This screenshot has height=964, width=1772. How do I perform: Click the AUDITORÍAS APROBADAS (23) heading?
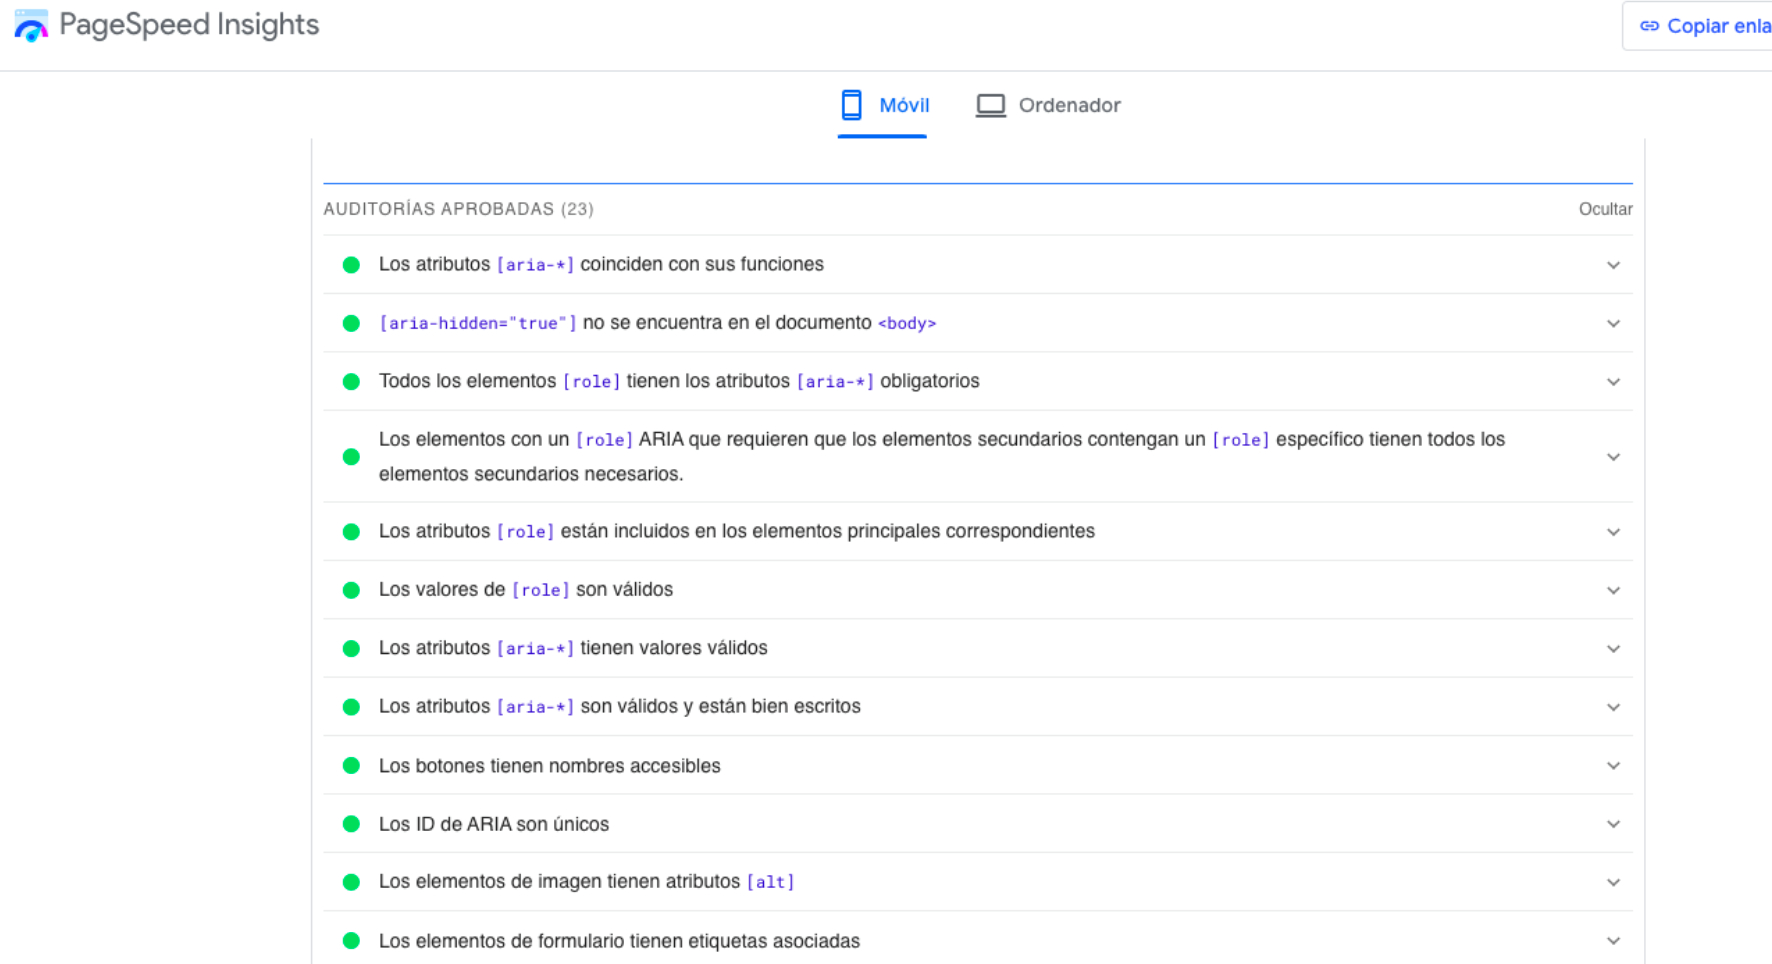[458, 209]
